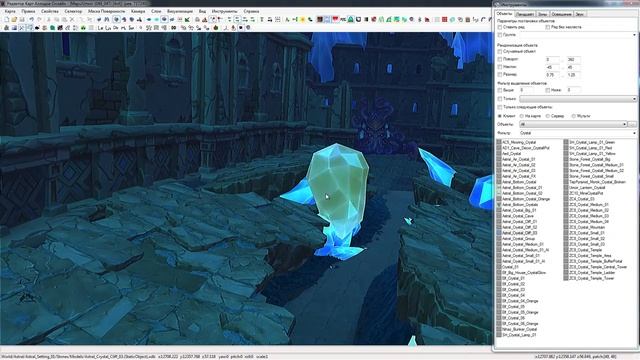Image resolution: width=640 pixels, height=360 pixels.
Task: Open the 'Камера' menu
Action: pyautogui.click(x=138, y=11)
